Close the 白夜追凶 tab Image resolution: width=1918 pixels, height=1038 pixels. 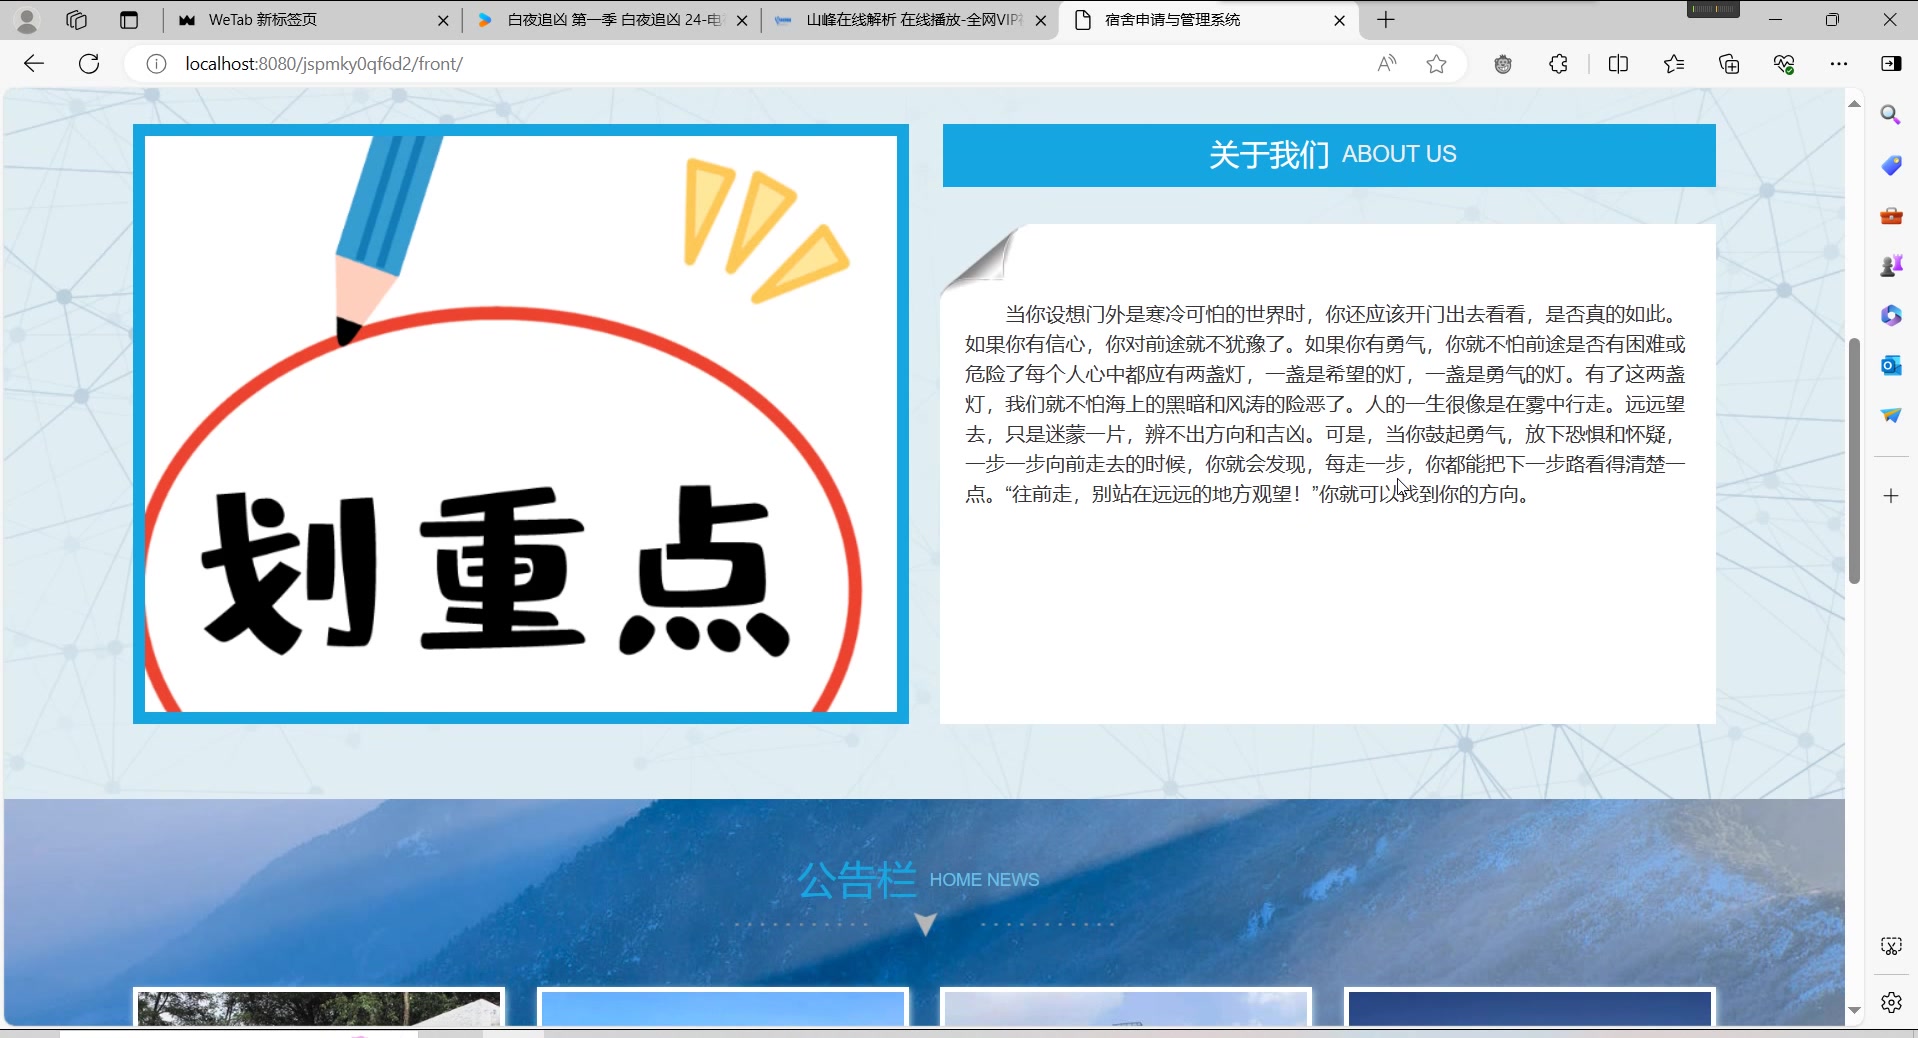pyautogui.click(x=742, y=20)
